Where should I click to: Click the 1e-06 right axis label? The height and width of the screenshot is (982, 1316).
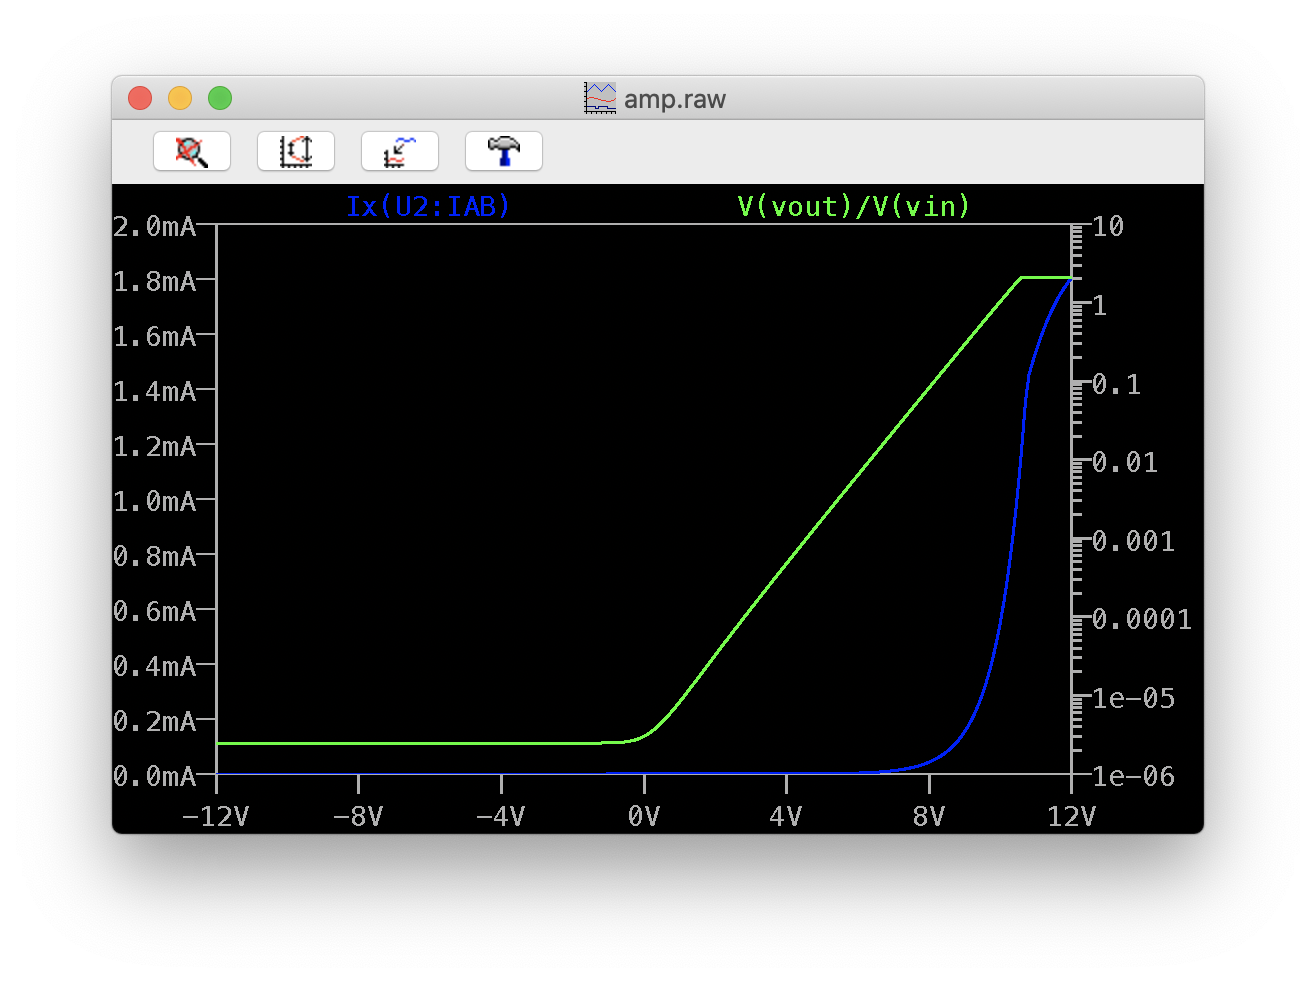pyautogui.click(x=1133, y=776)
